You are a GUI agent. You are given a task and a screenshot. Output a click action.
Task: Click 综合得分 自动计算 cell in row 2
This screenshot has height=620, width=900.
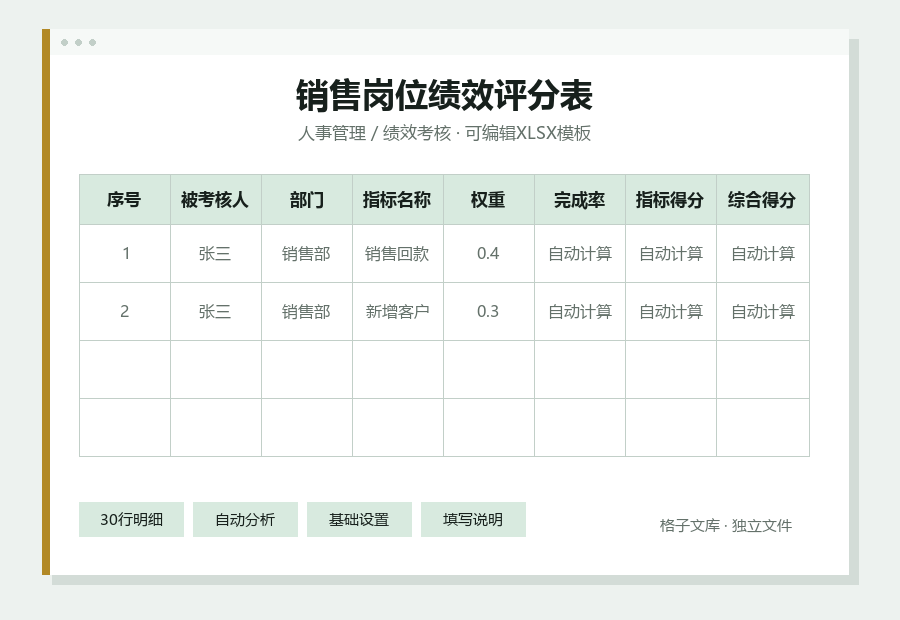(763, 311)
